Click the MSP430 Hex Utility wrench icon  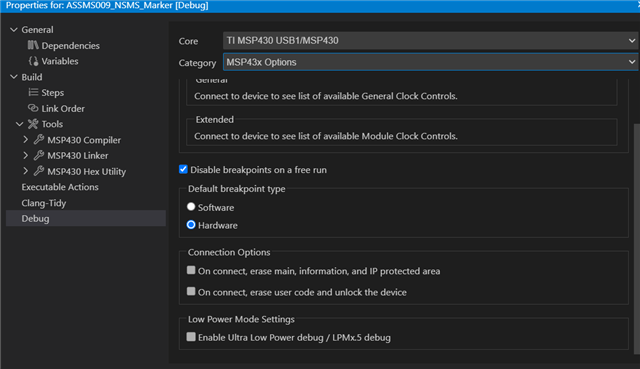(x=39, y=171)
